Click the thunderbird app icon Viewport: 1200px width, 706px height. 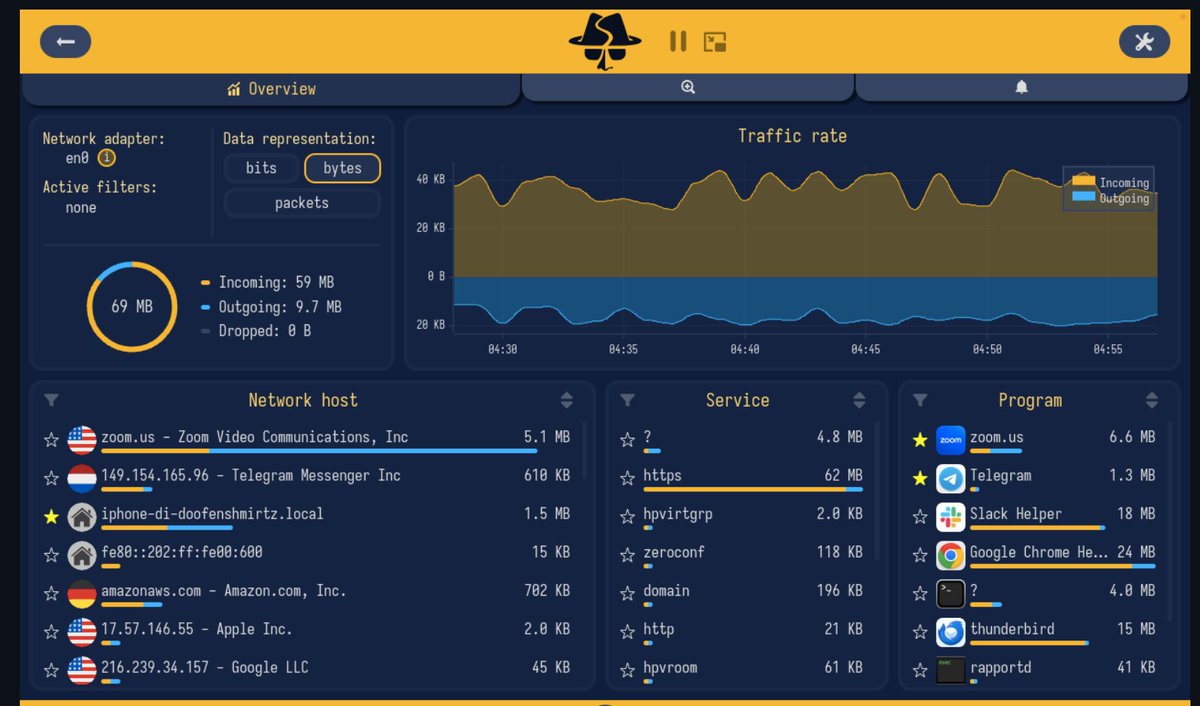950,632
